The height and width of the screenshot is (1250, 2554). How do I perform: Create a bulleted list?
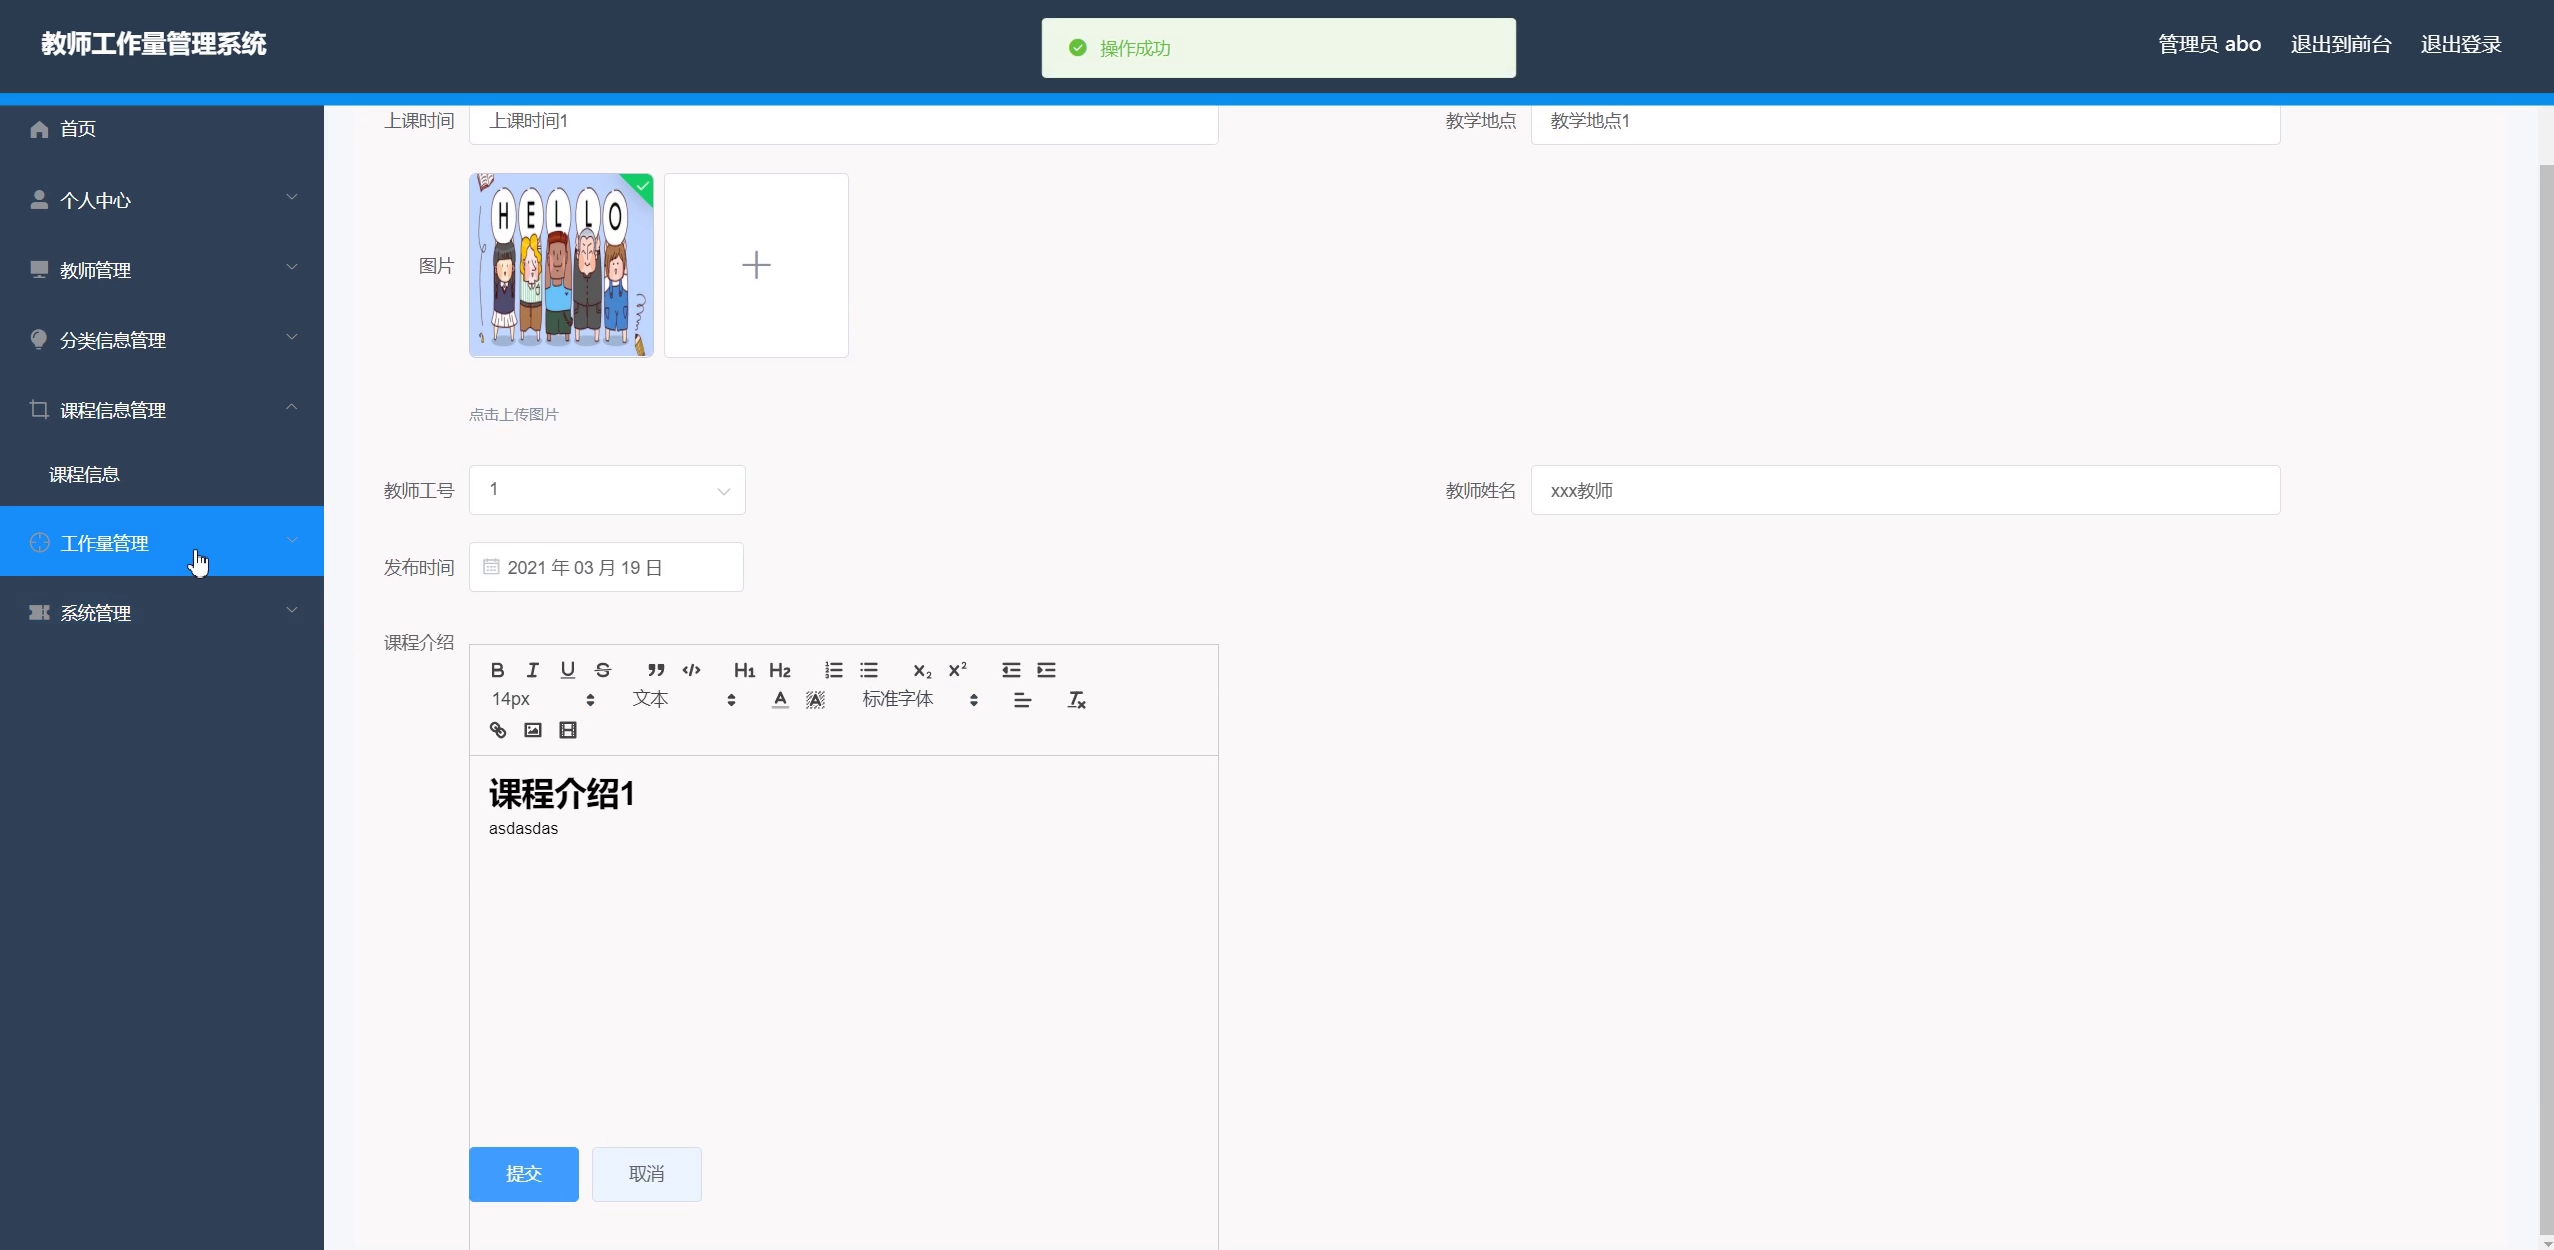(x=868, y=670)
